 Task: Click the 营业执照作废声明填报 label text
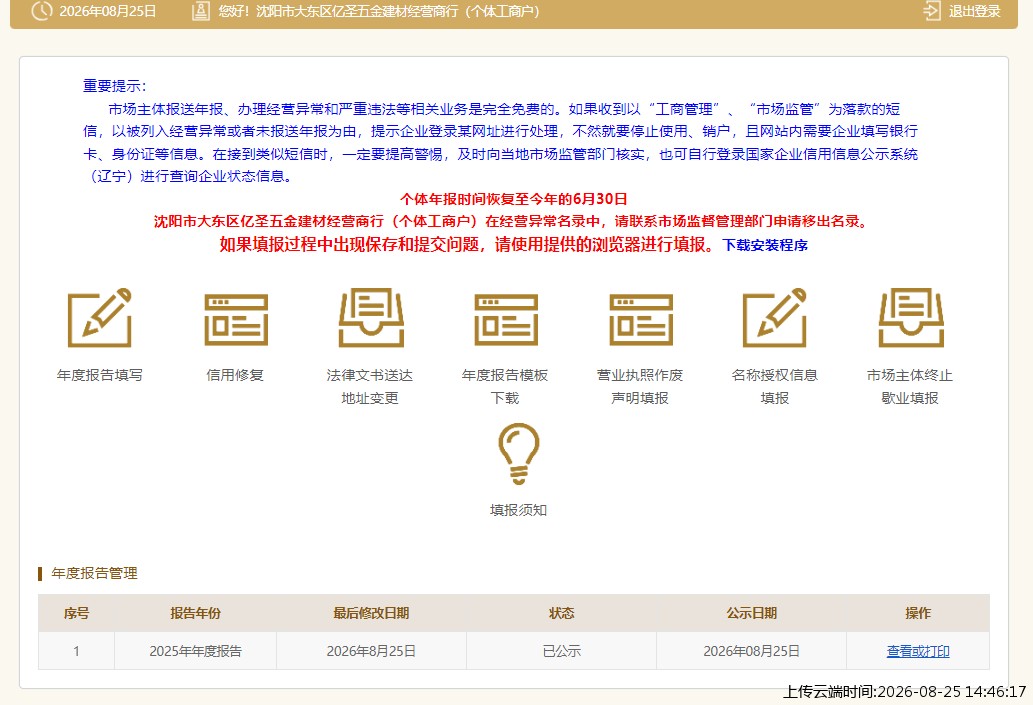(x=640, y=387)
